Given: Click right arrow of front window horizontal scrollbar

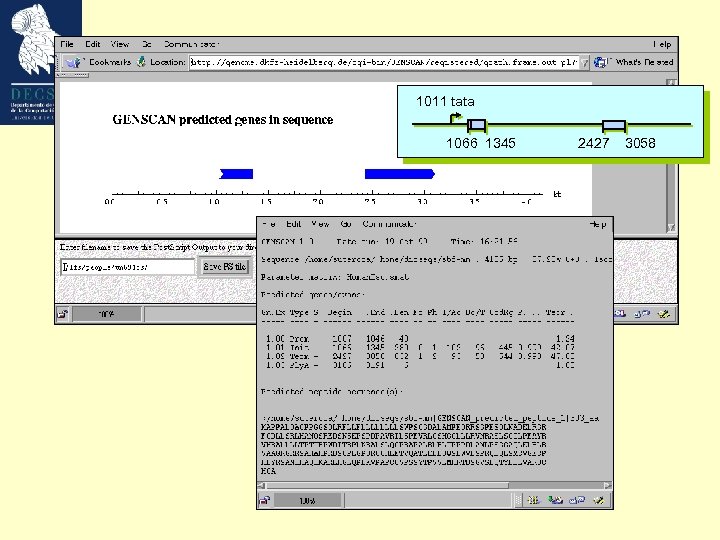Looking at the screenshot, I should [x=608, y=485].
